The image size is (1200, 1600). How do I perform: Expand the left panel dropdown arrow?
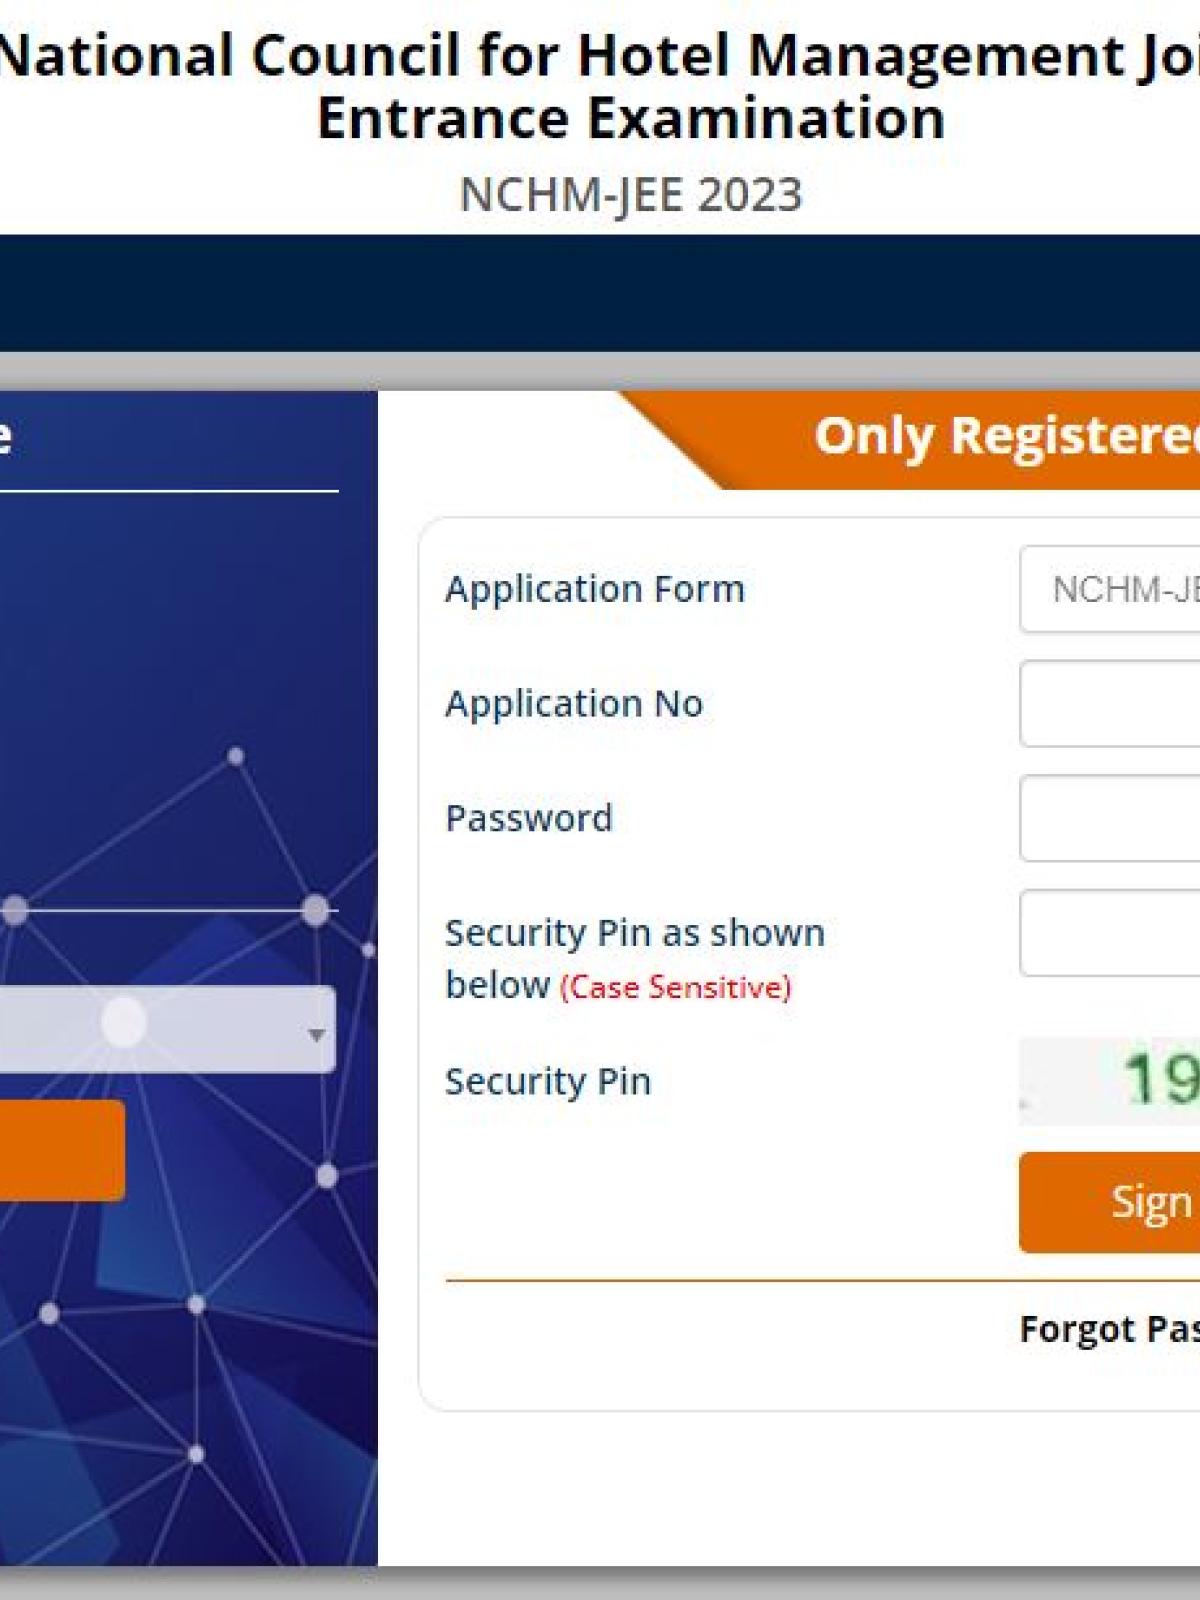coord(316,1034)
